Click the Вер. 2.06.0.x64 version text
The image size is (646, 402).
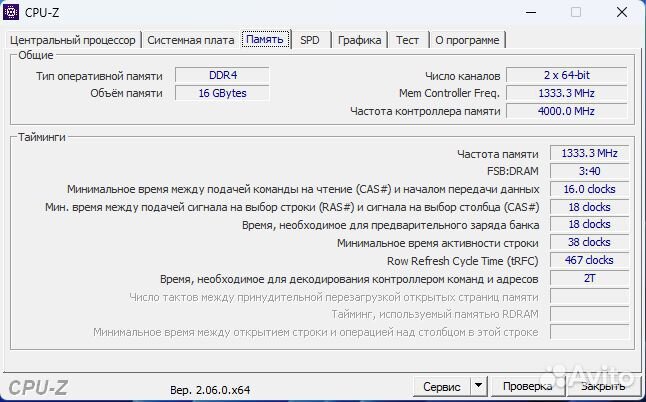210,390
